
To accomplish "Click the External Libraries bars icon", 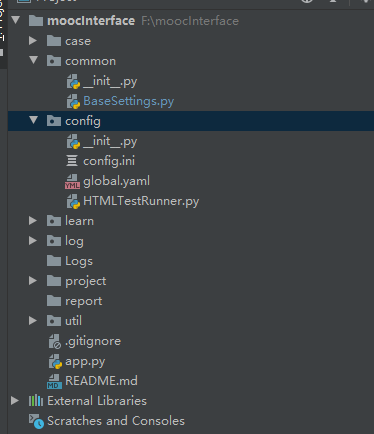I will coord(36,401).
